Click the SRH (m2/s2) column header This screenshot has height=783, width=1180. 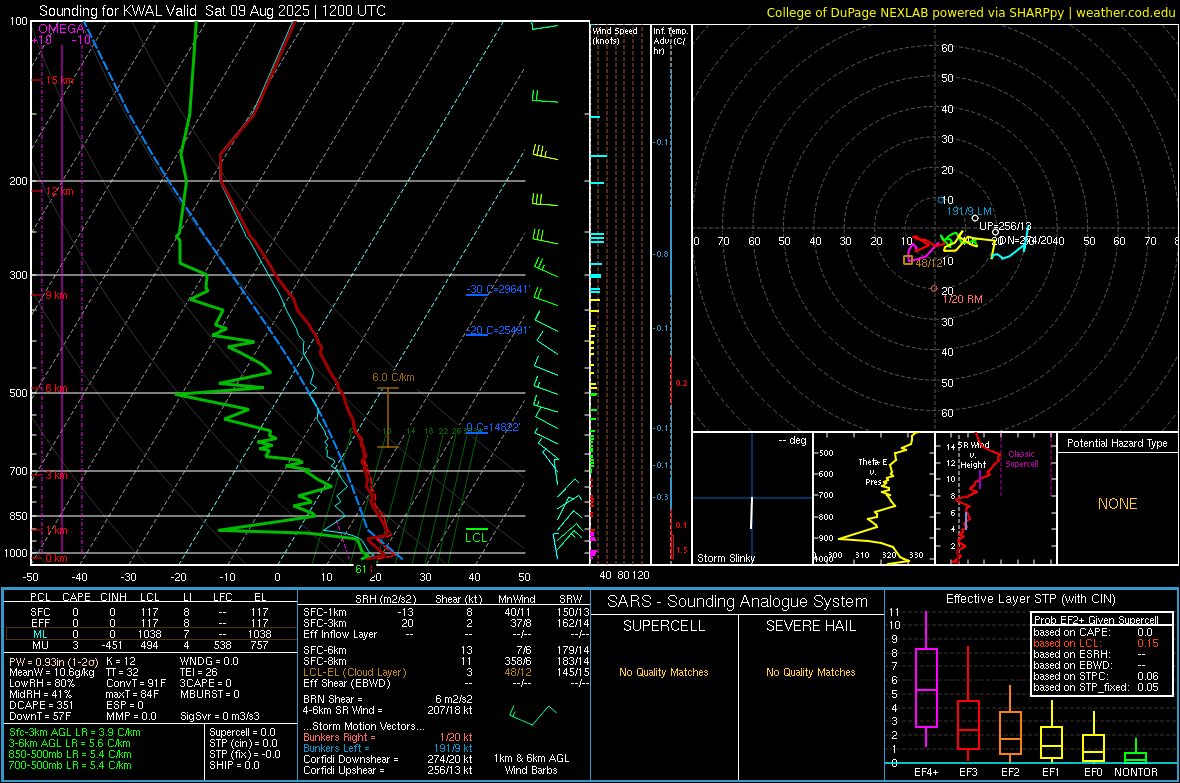coord(385,599)
